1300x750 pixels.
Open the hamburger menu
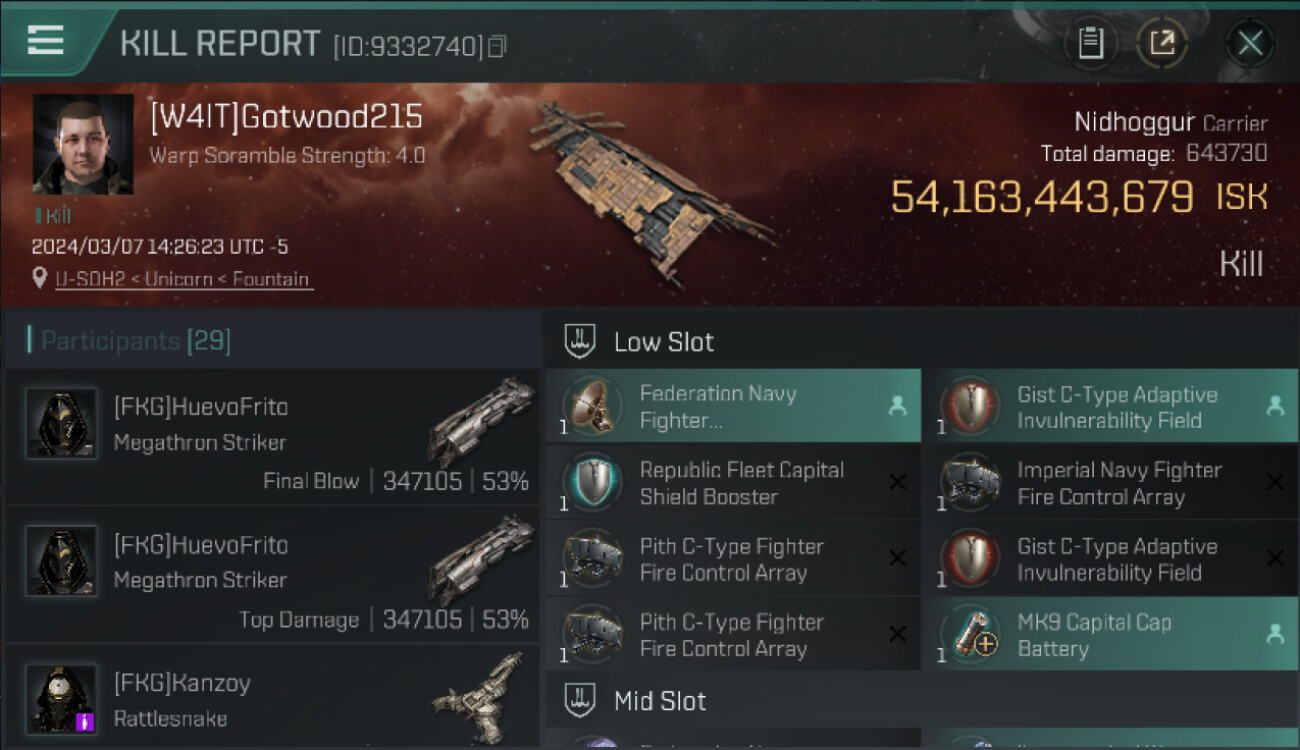click(x=46, y=40)
